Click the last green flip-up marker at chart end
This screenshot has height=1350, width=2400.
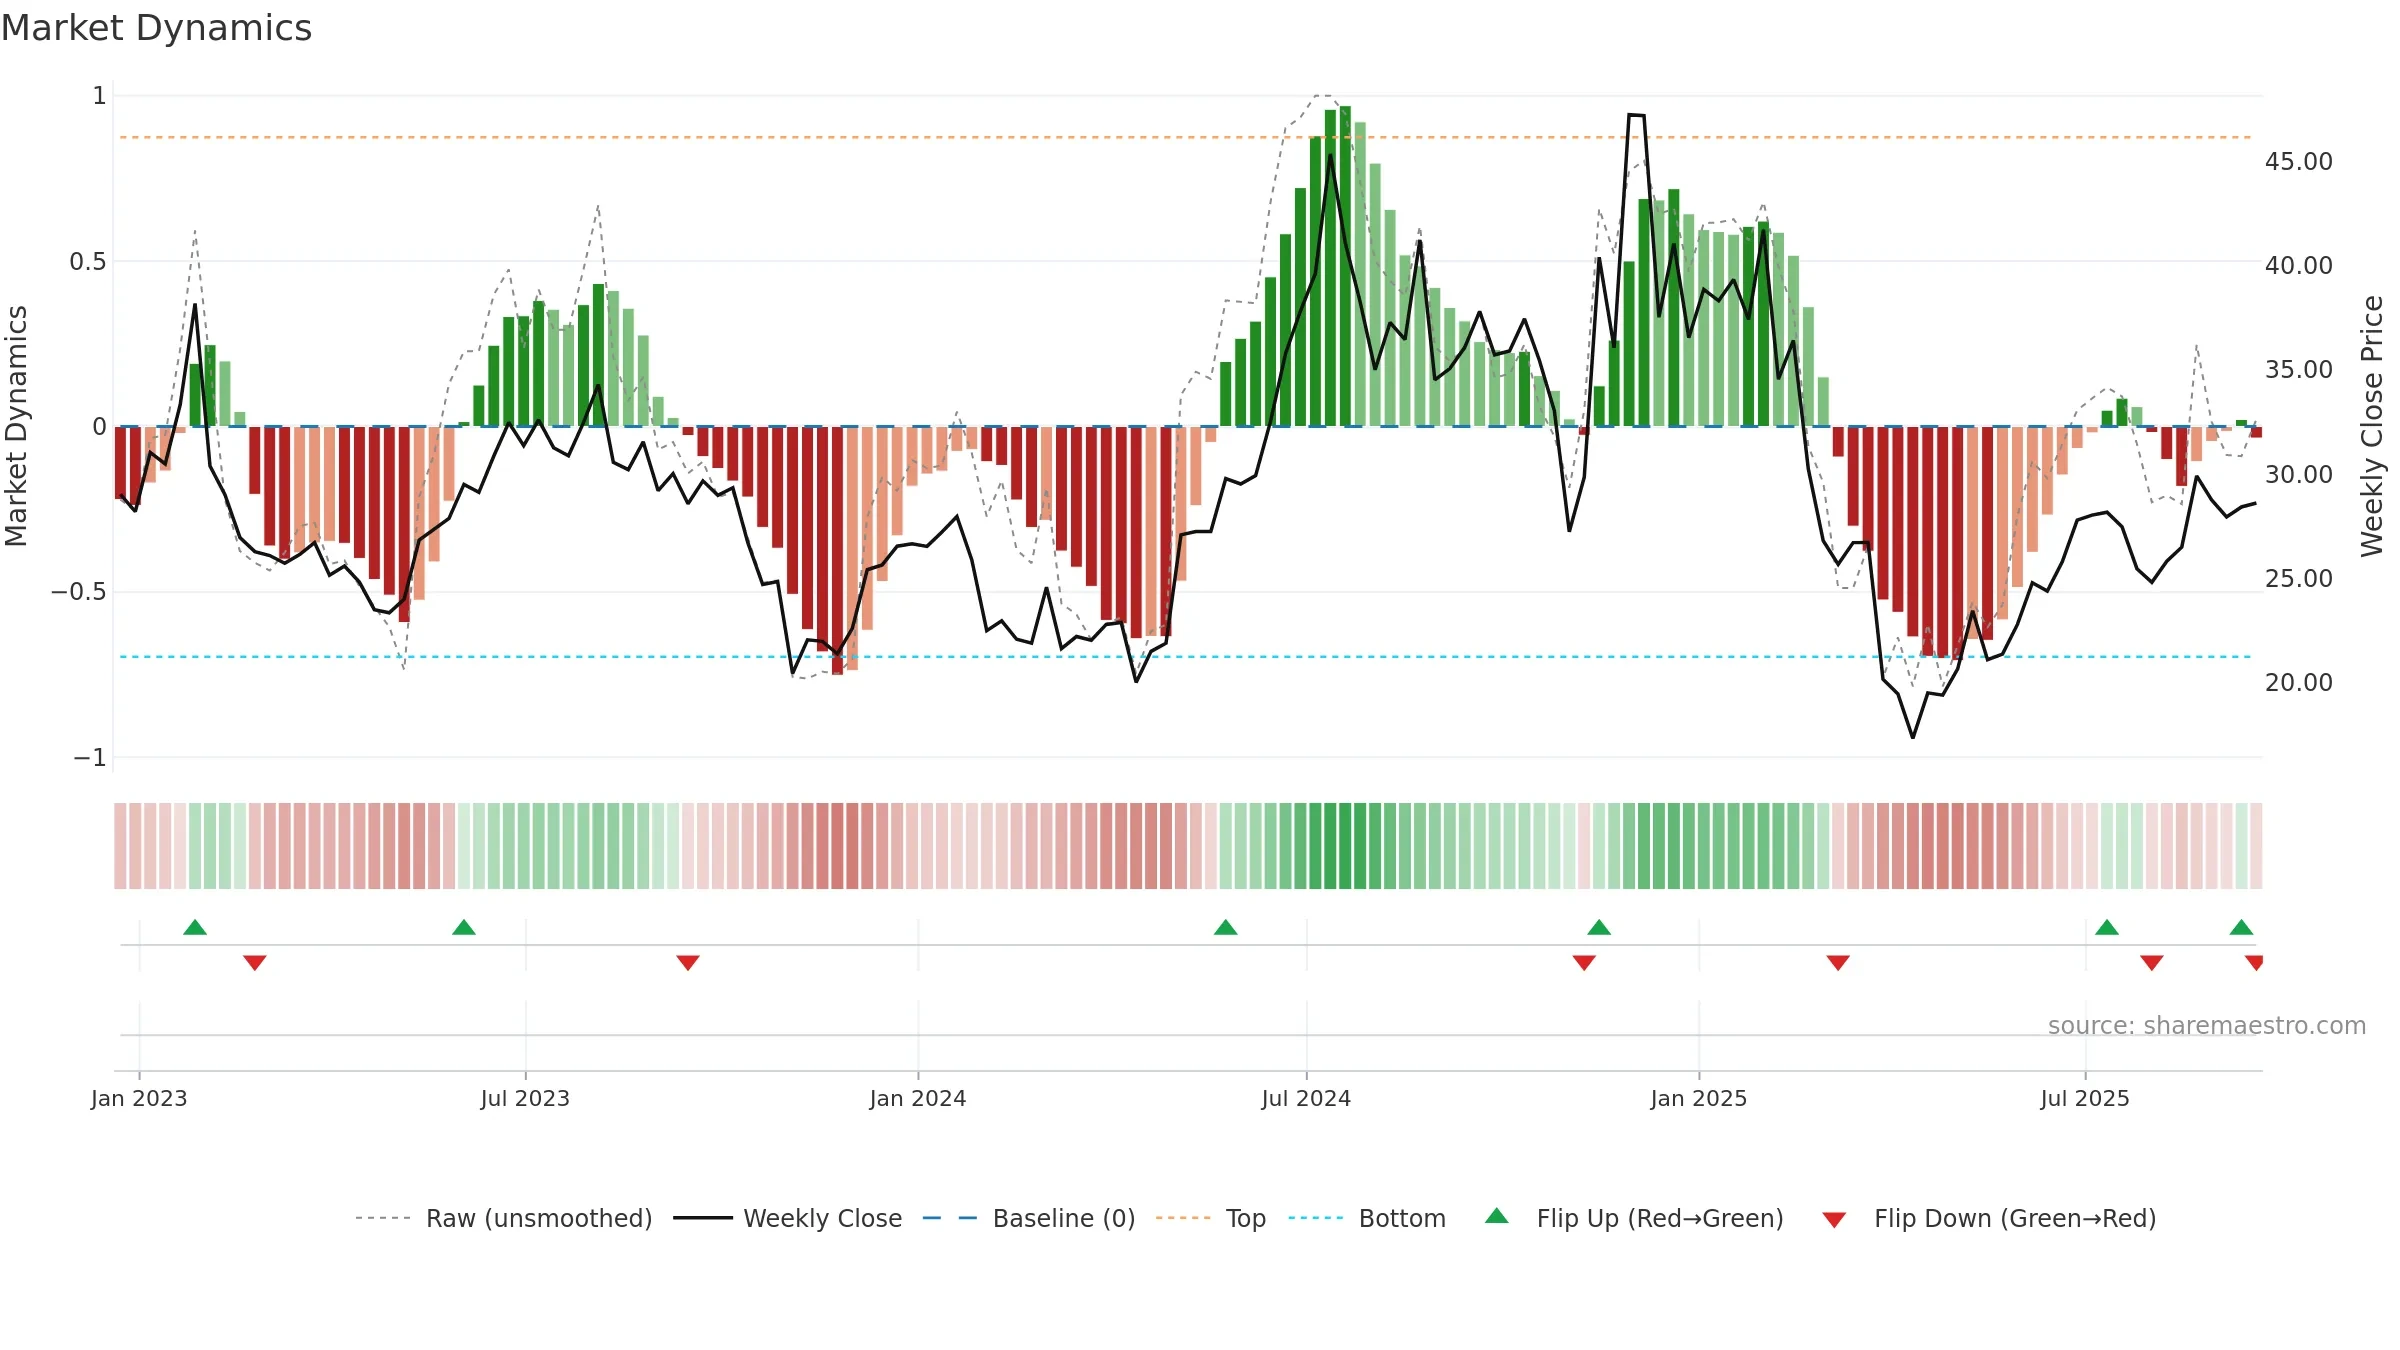click(2241, 927)
